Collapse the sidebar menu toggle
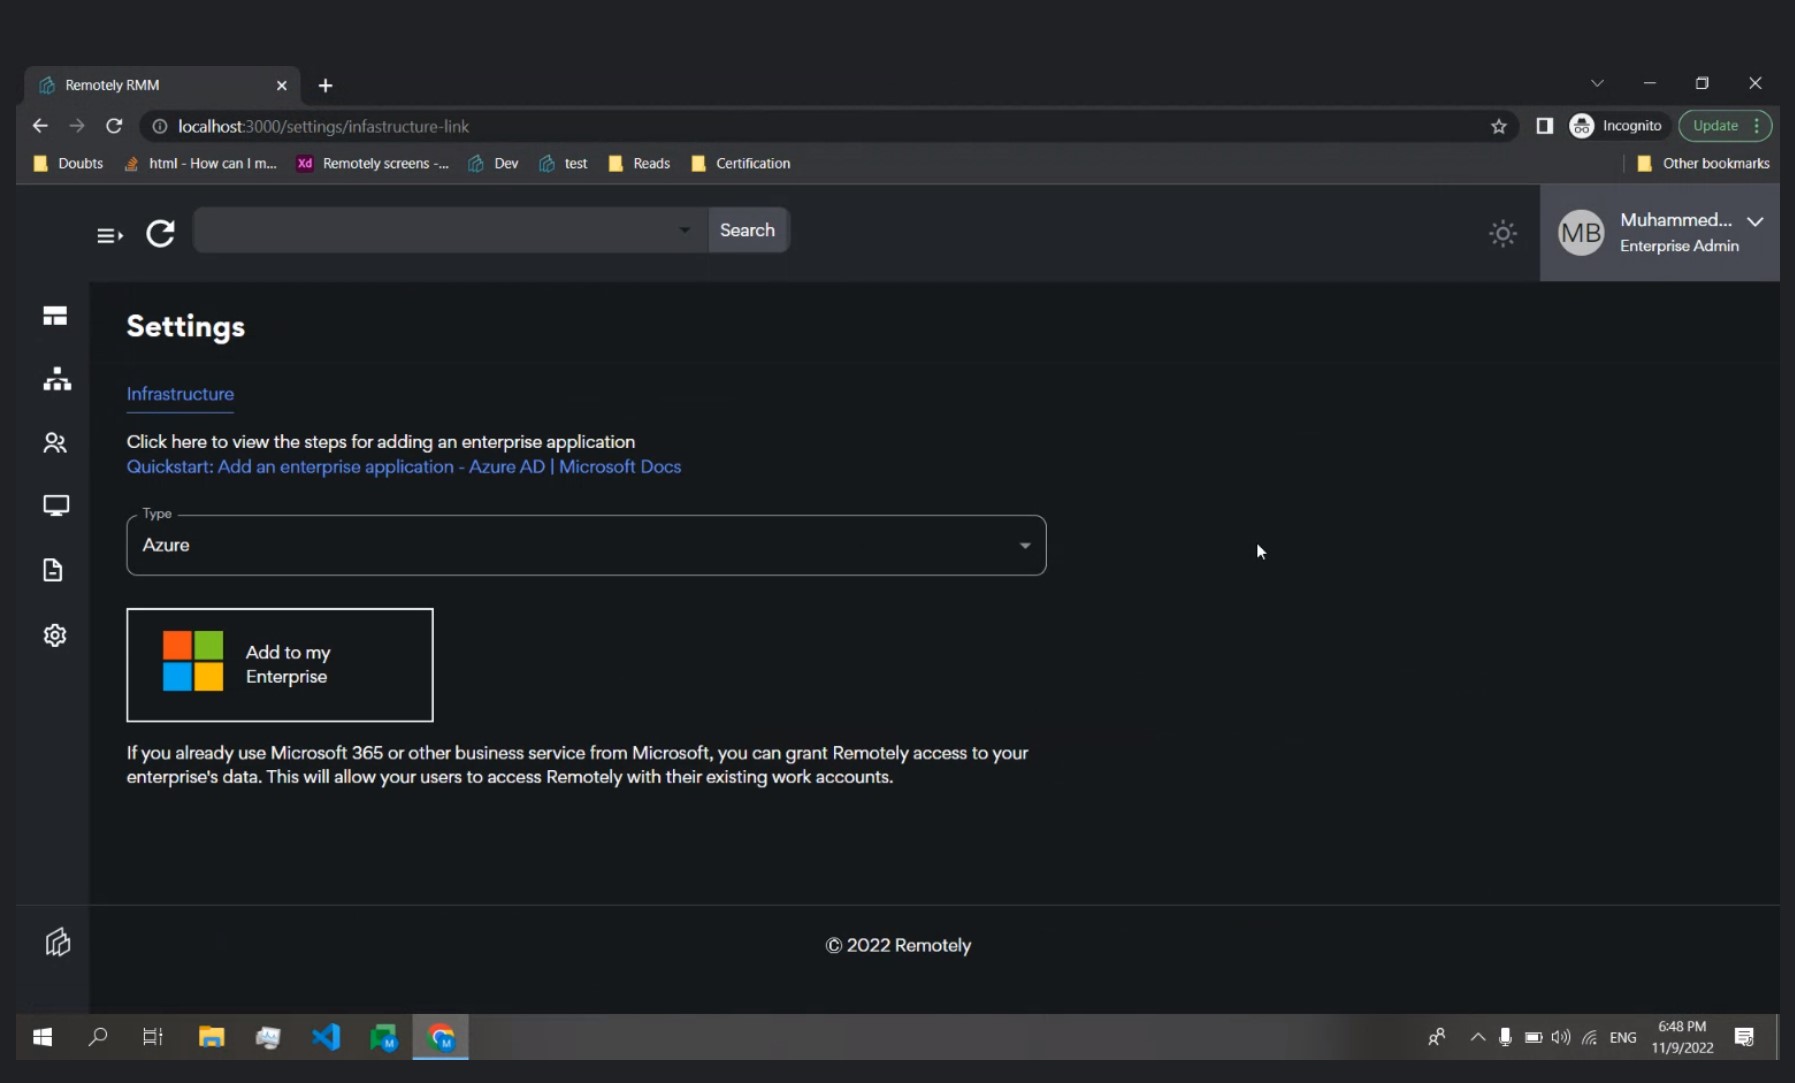Image resolution: width=1795 pixels, height=1083 pixels. point(109,236)
